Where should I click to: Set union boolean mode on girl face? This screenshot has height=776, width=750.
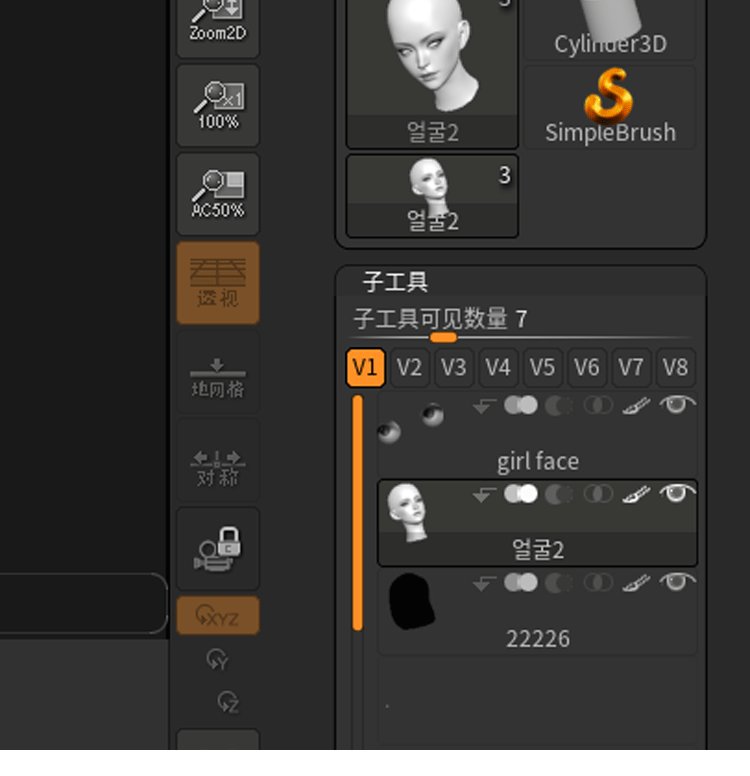click(521, 405)
